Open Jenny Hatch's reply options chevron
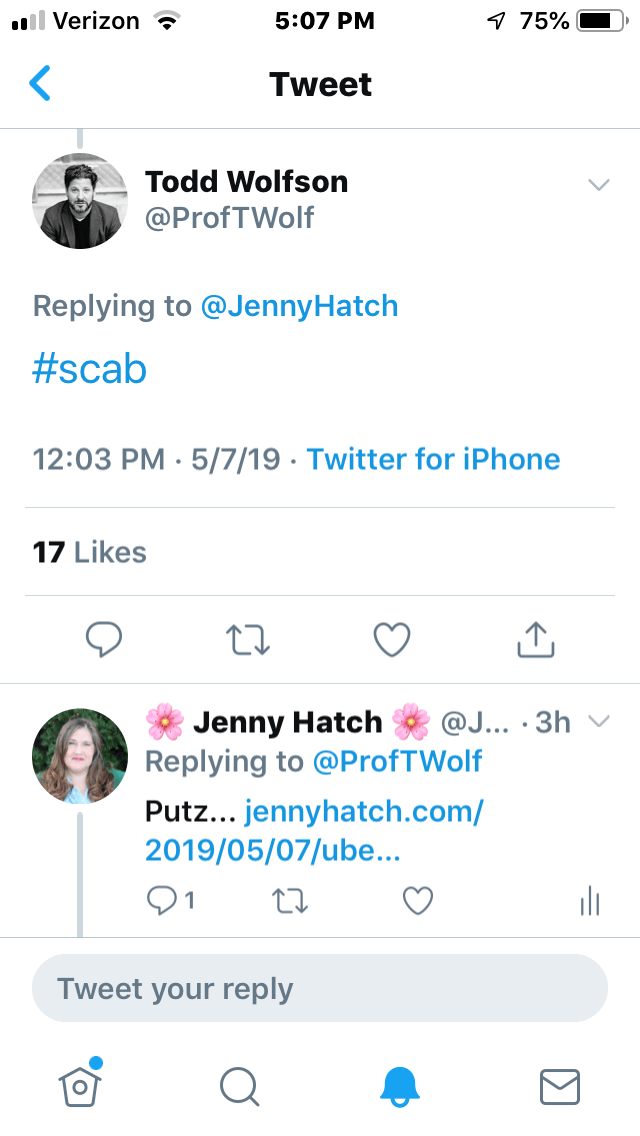 (598, 721)
